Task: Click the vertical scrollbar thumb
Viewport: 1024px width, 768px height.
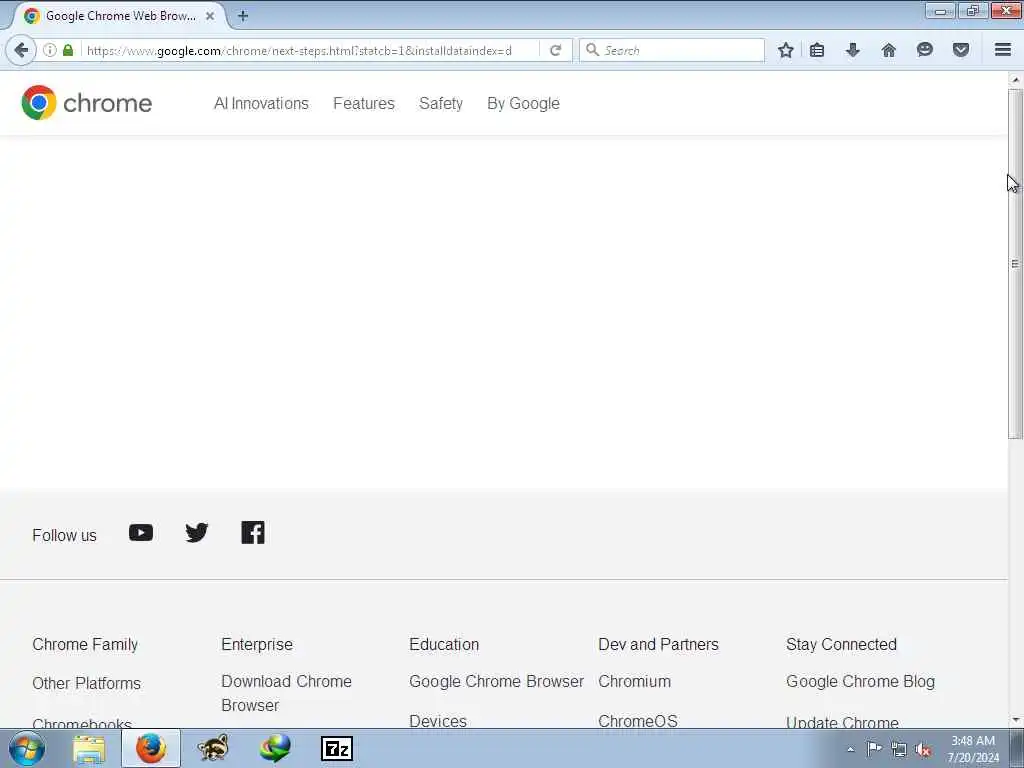Action: [x=1016, y=264]
